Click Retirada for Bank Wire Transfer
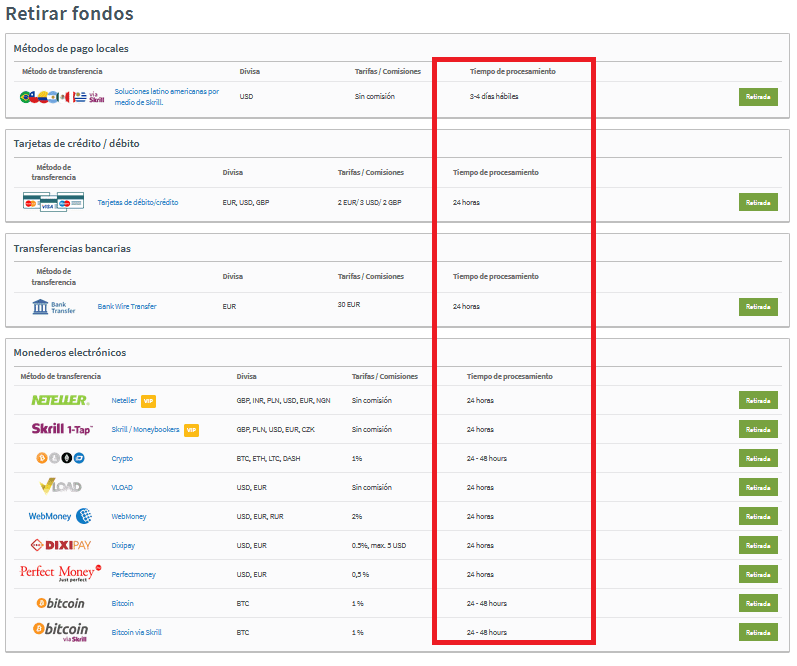This screenshot has height=666, width=797. tap(757, 306)
